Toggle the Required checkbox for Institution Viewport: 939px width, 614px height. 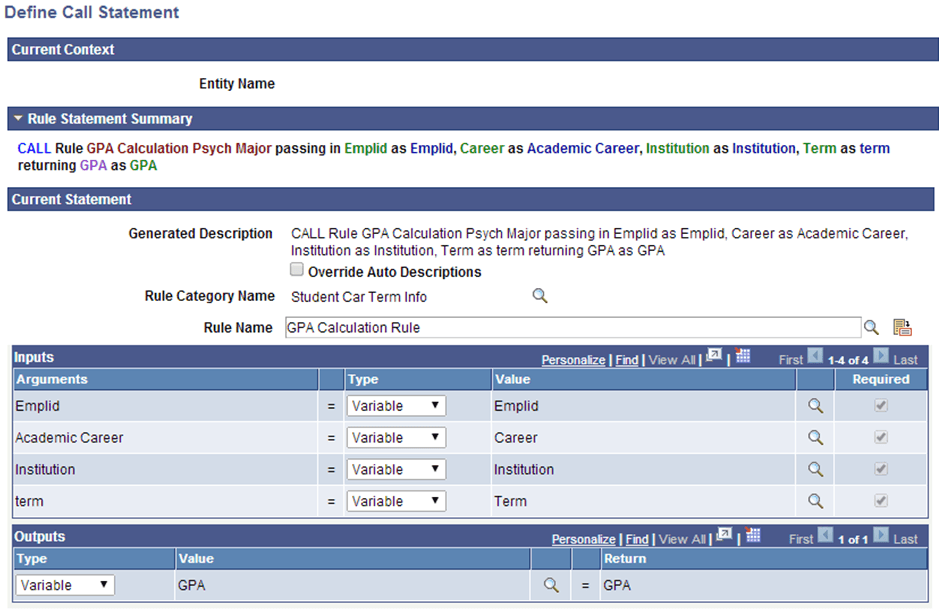(x=879, y=469)
